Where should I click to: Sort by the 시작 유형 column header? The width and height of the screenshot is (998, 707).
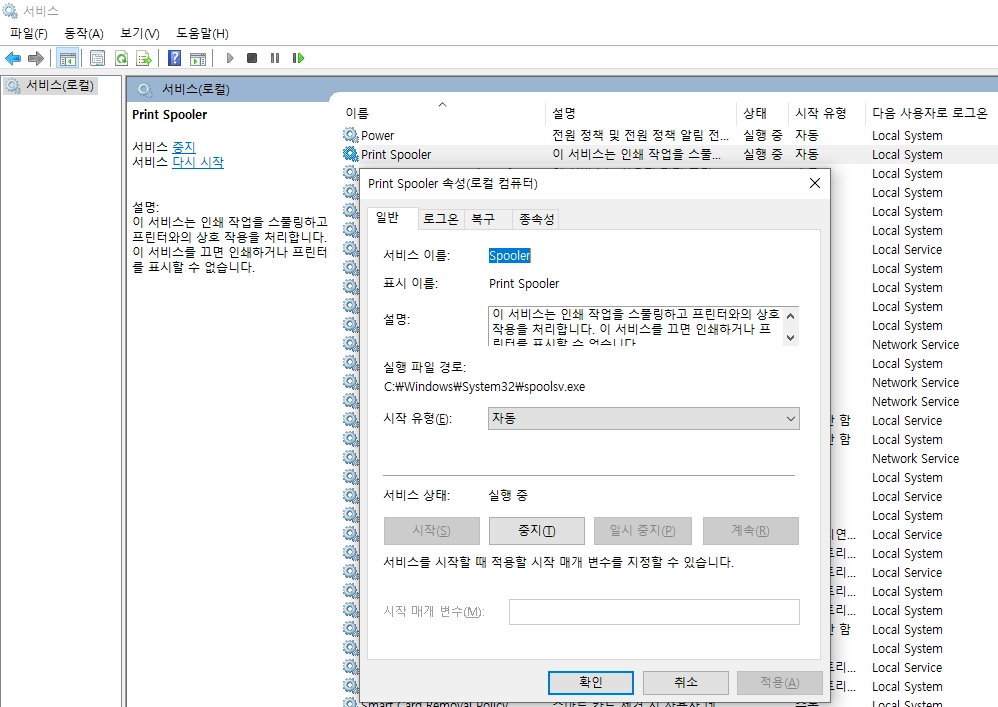click(x=827, y=113)
